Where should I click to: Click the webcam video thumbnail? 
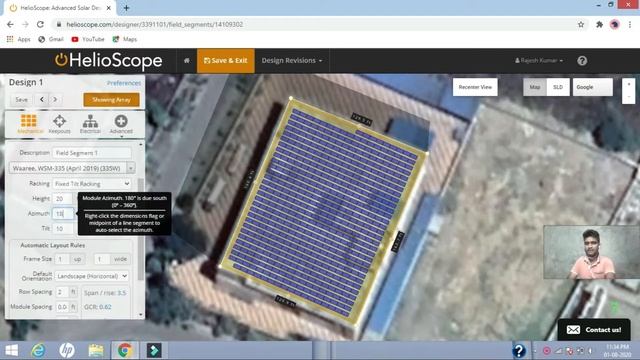(591, 252)
